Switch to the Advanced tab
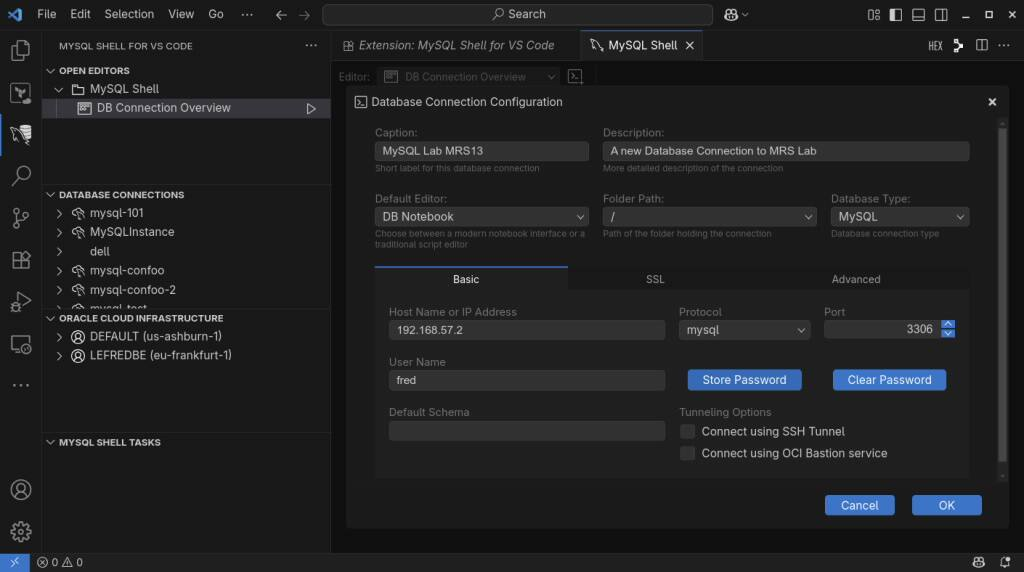The height and width of the screenshot is (572, 1024). 856,279
